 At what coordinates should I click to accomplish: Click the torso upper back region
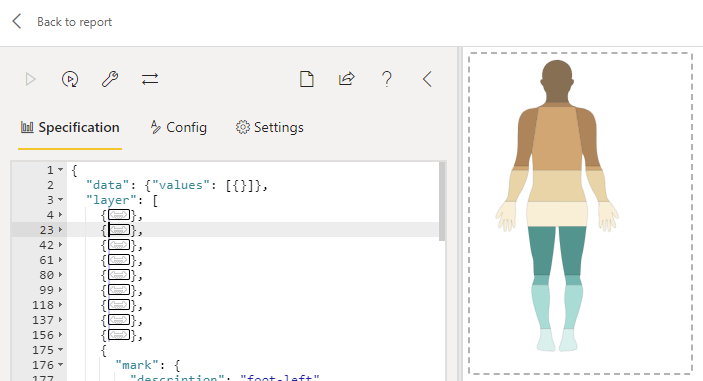[557, 138]
